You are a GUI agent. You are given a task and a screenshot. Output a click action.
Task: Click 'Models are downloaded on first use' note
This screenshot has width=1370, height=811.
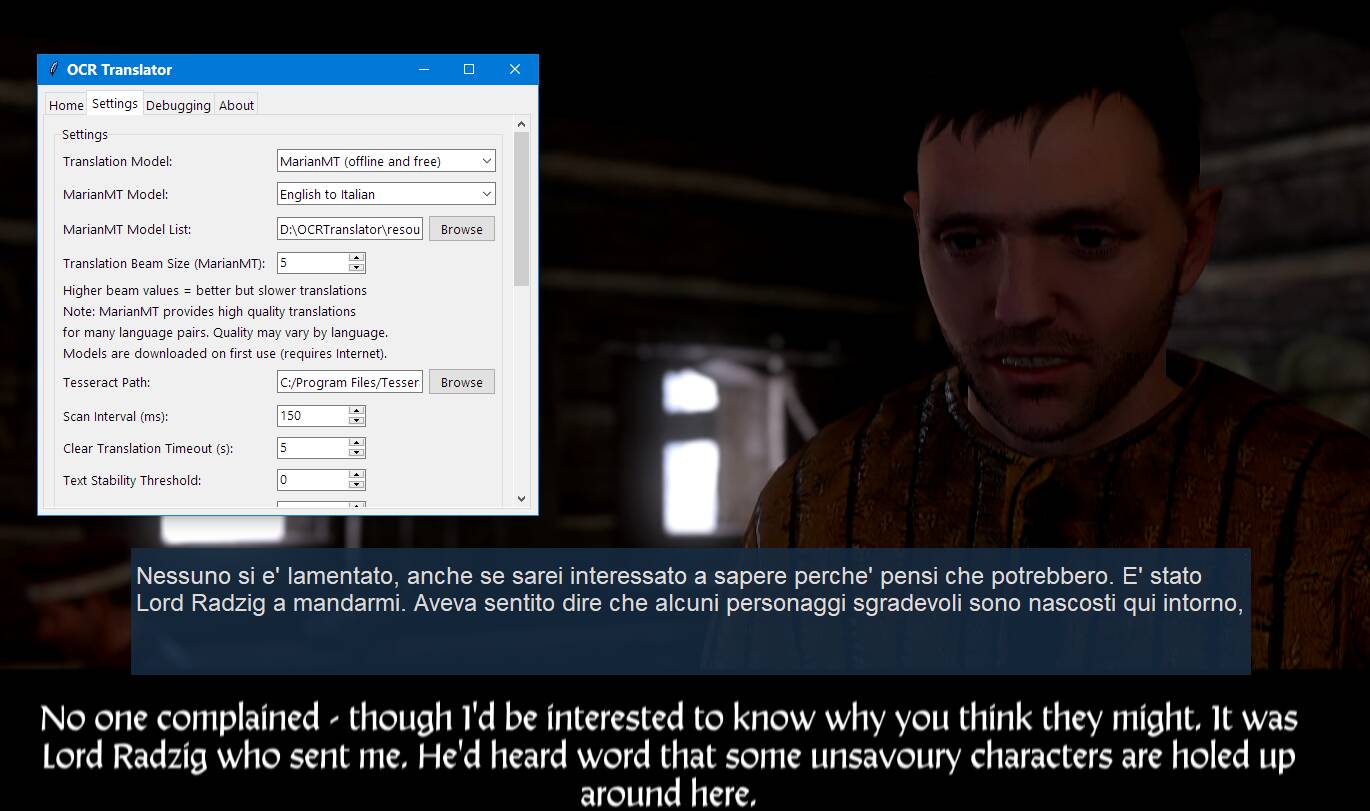coord(225,353)
